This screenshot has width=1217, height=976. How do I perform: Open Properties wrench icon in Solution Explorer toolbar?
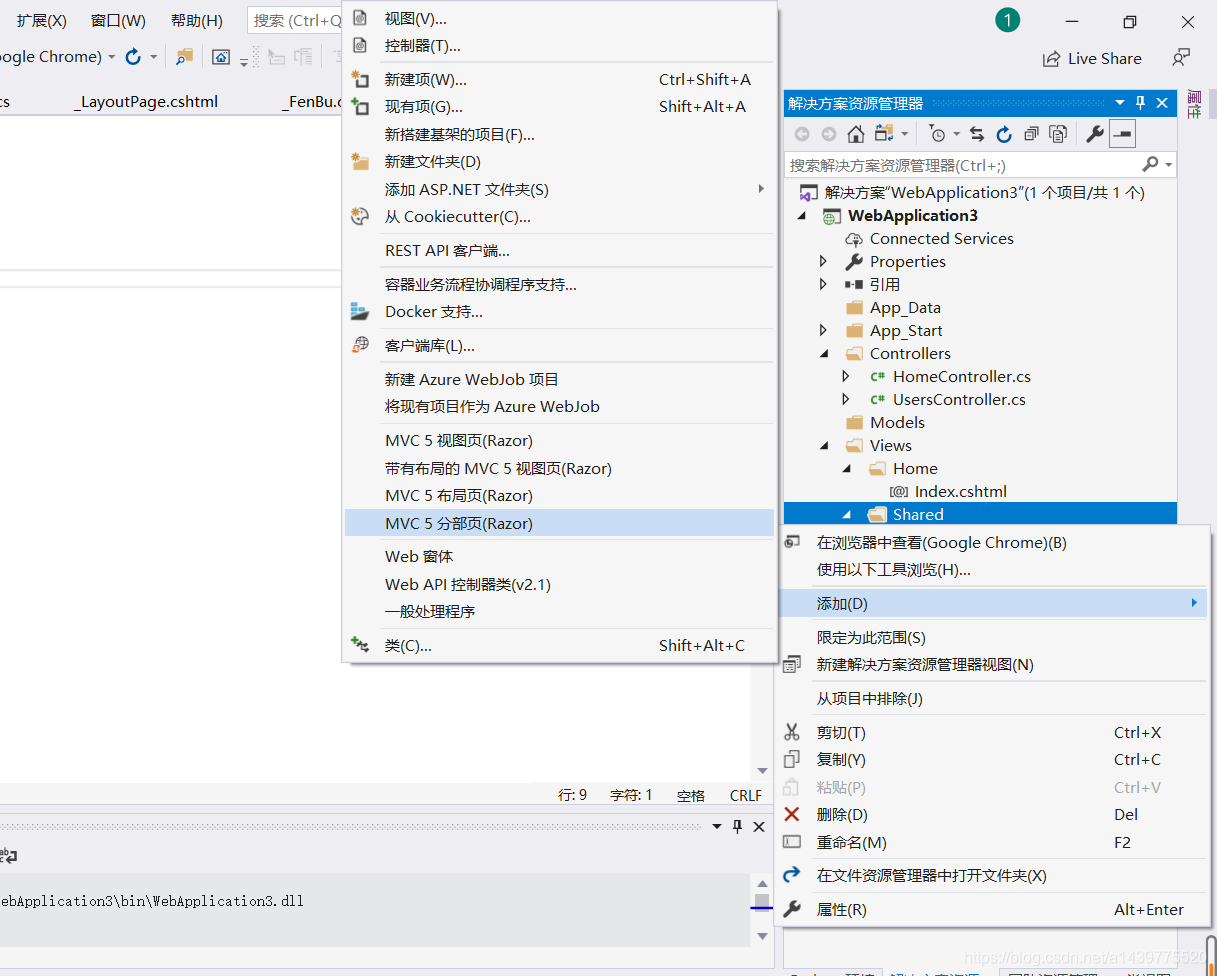1095,134
